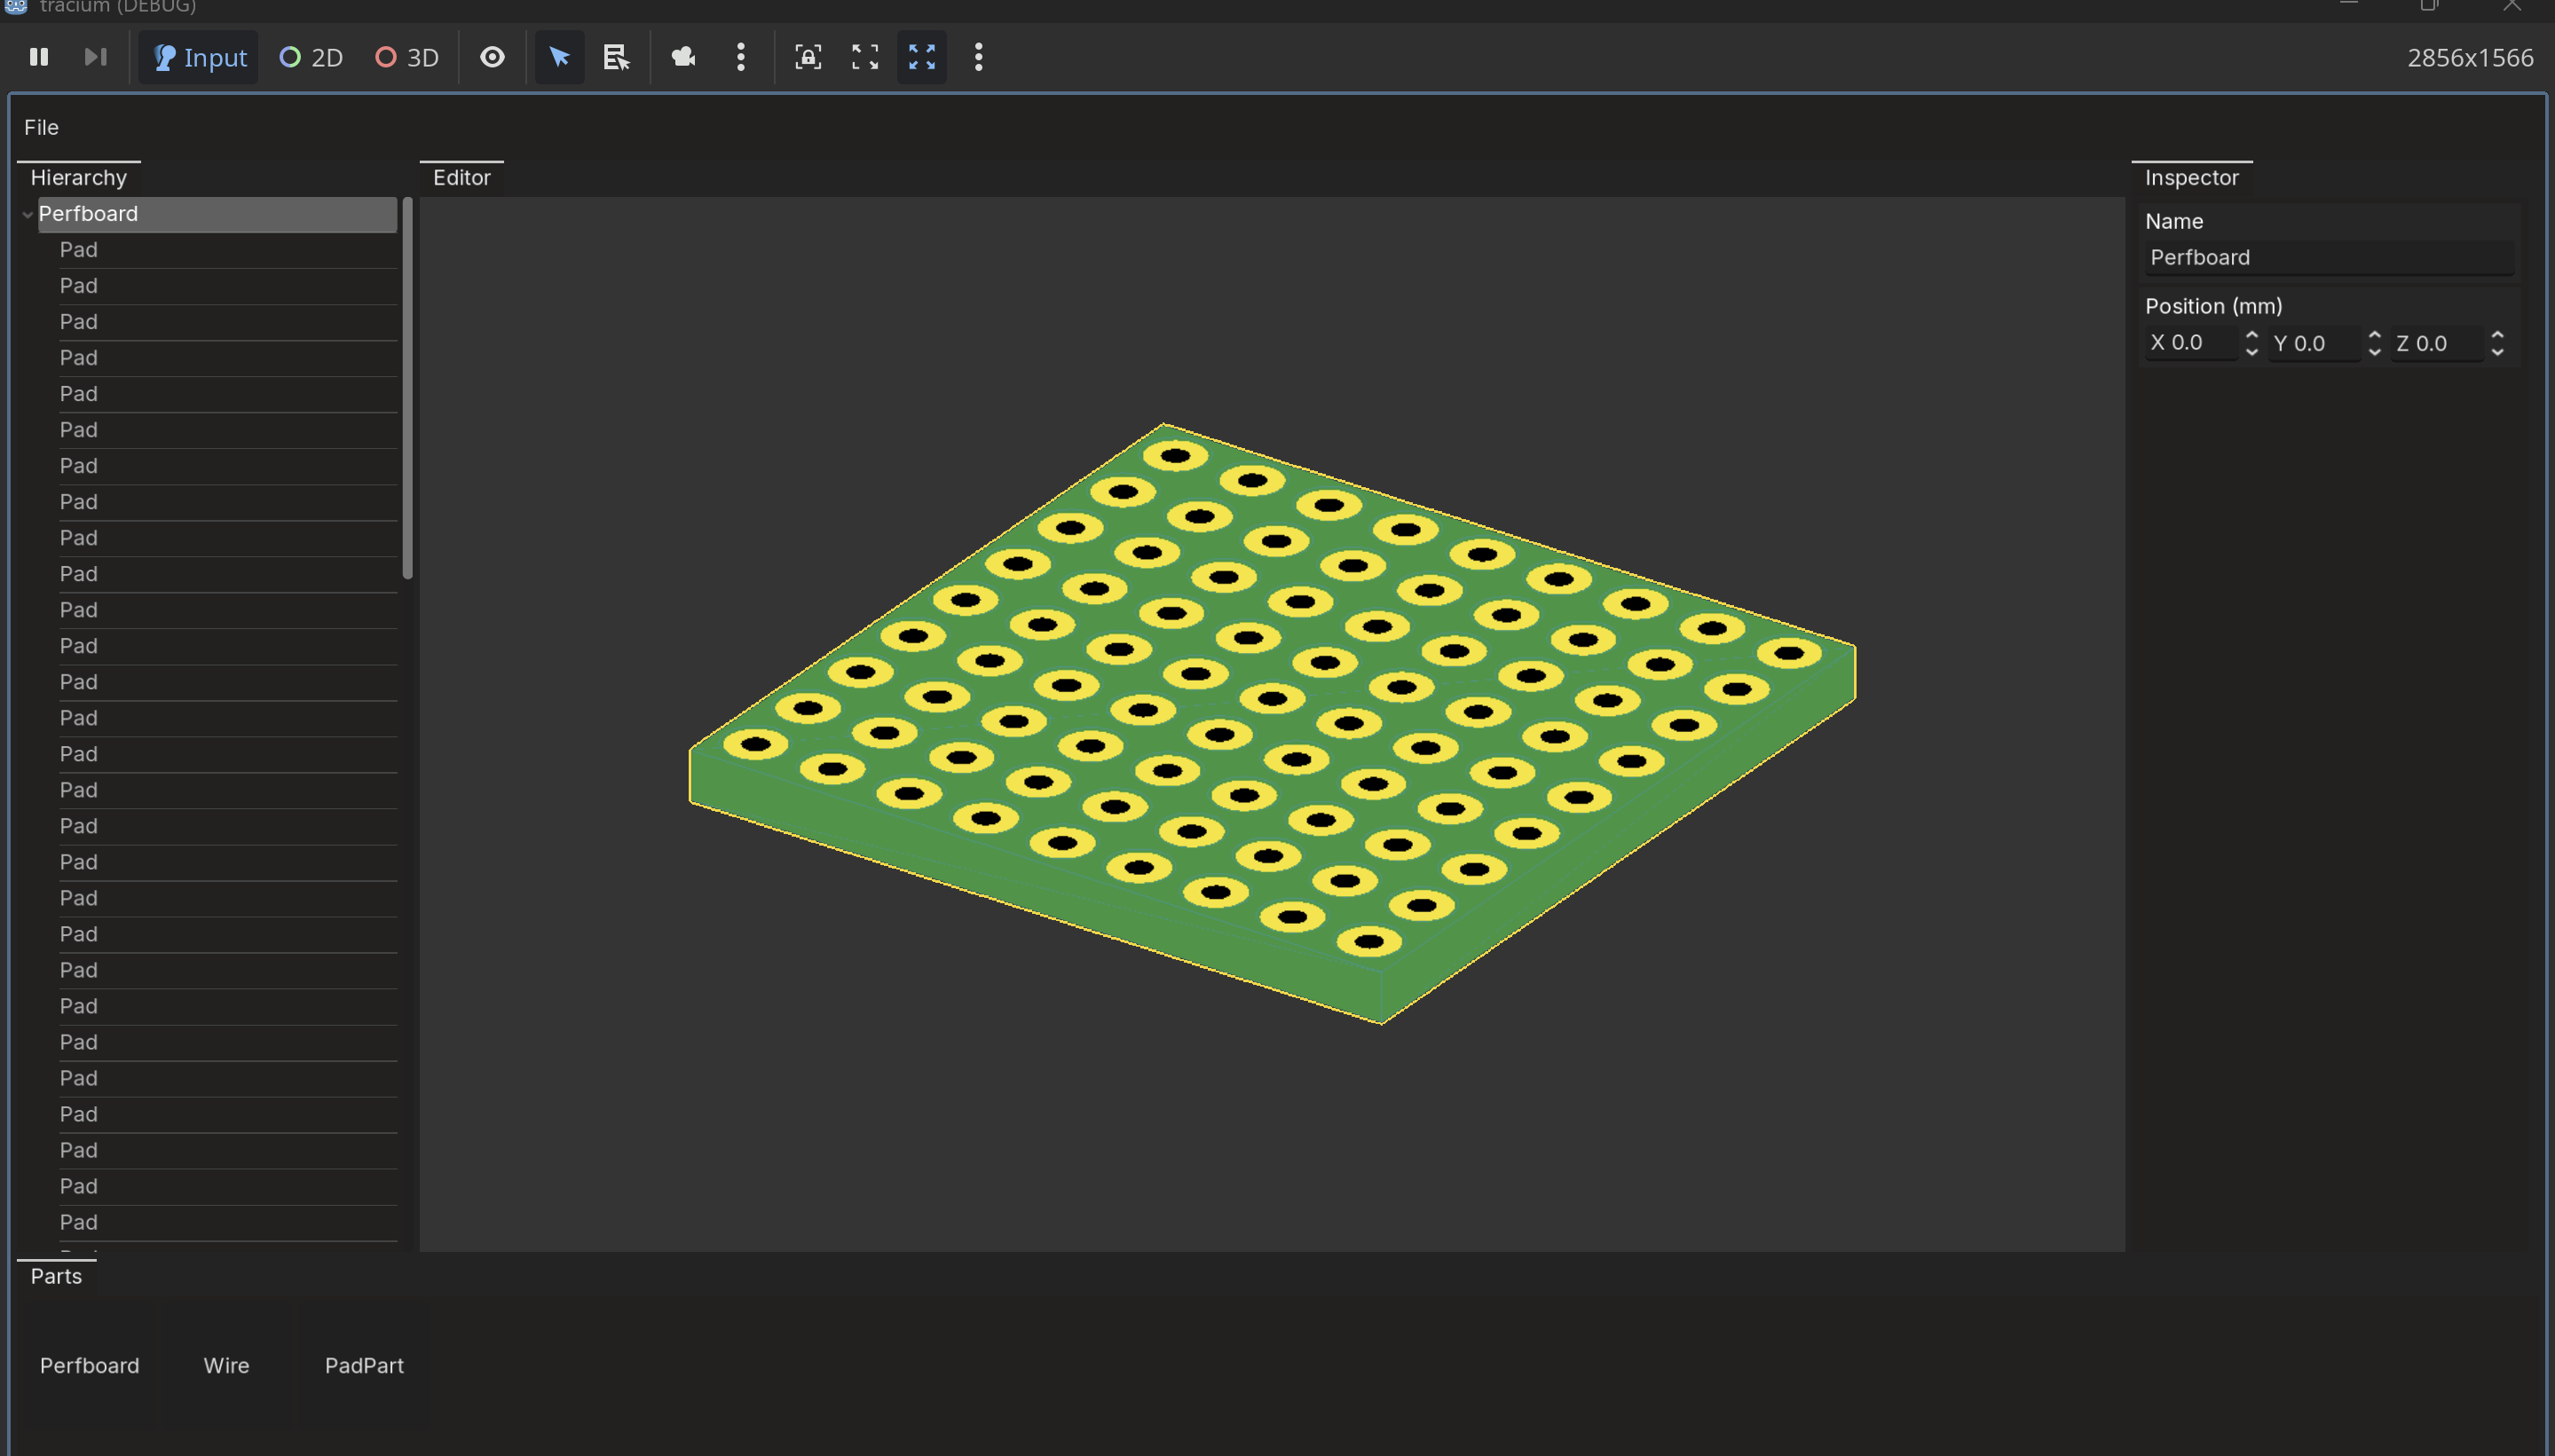The image size is (2555, 1456).
Task: Enable 2D node selection mode
Action: pyautogui.click(x=311, y=57)
